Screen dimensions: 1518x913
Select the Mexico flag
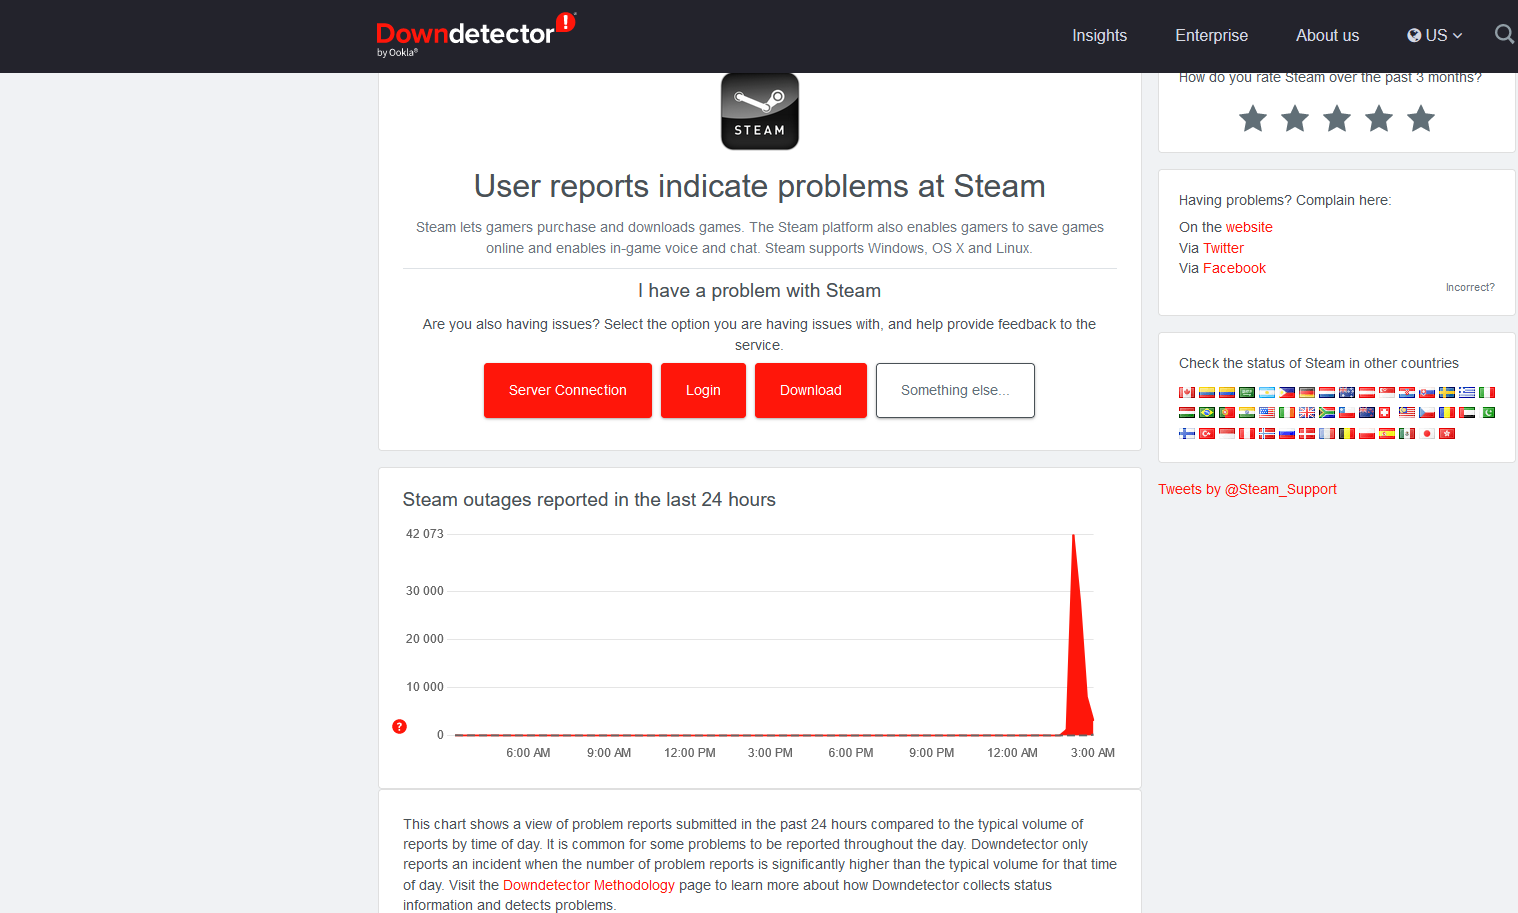coord(1407,433)
